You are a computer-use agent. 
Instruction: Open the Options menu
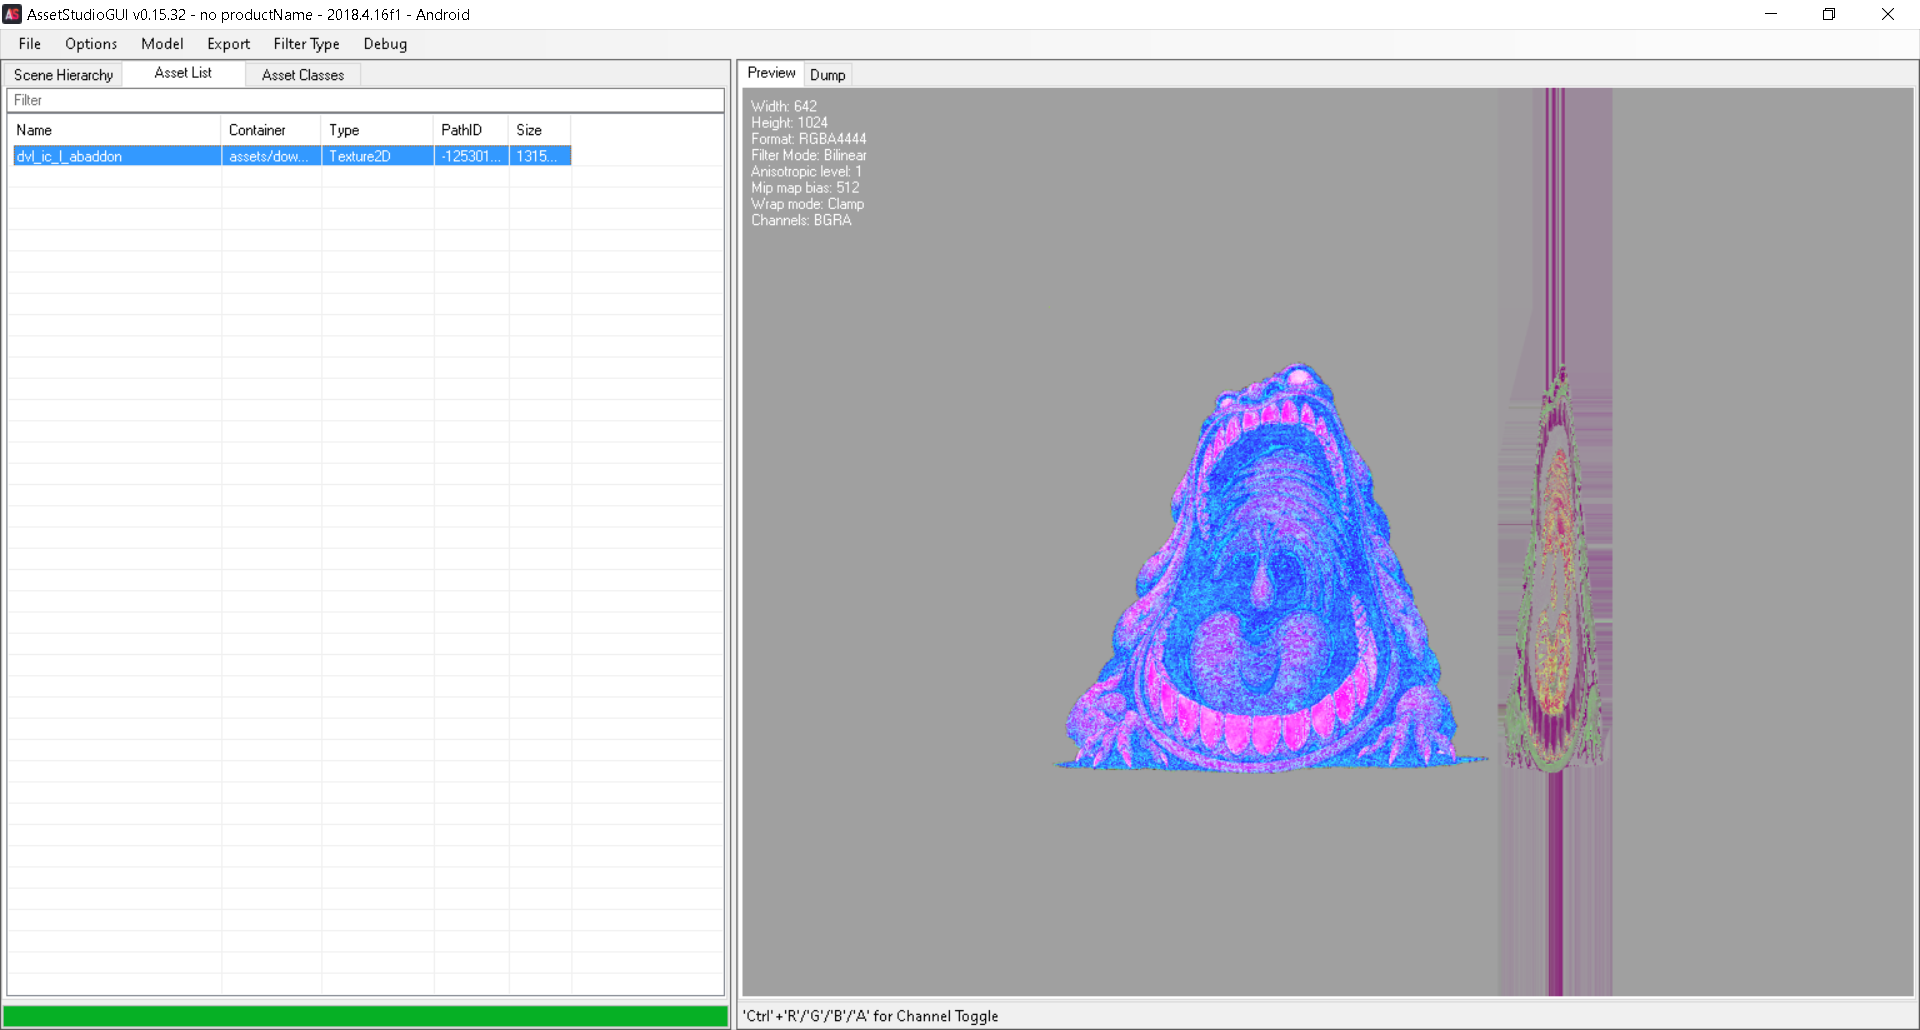(91, 44)
